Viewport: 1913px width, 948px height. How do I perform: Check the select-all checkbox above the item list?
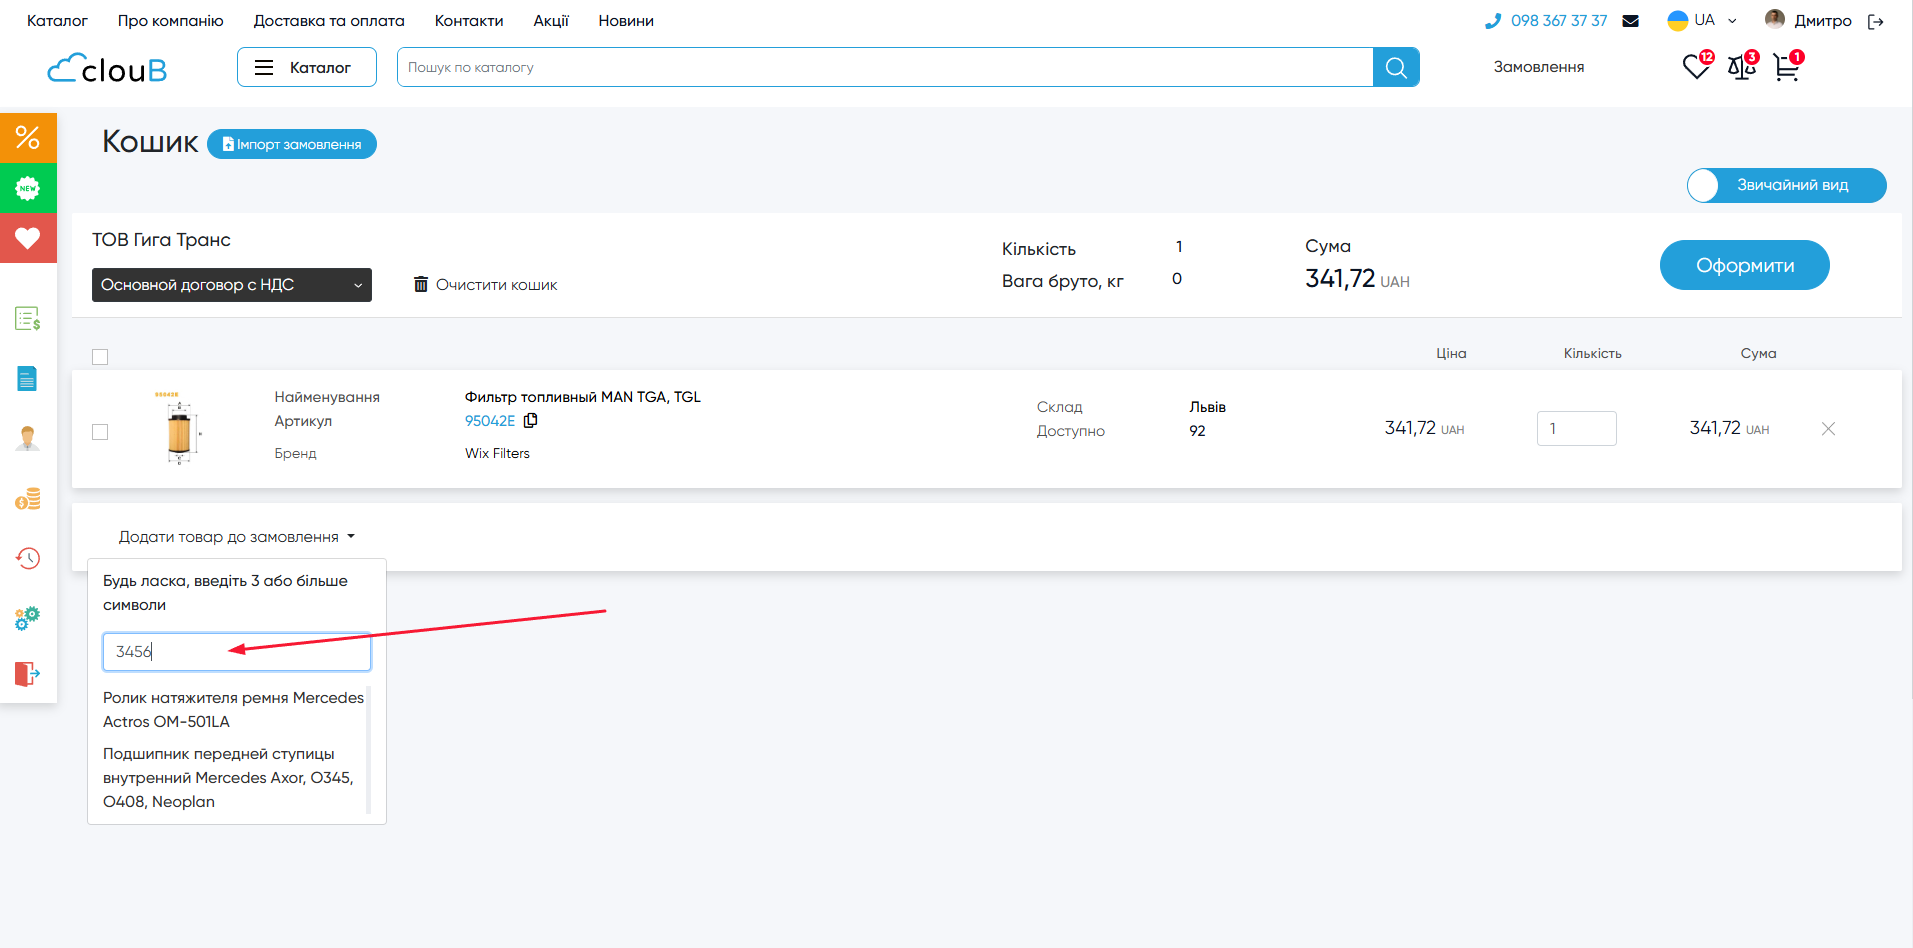100,357
